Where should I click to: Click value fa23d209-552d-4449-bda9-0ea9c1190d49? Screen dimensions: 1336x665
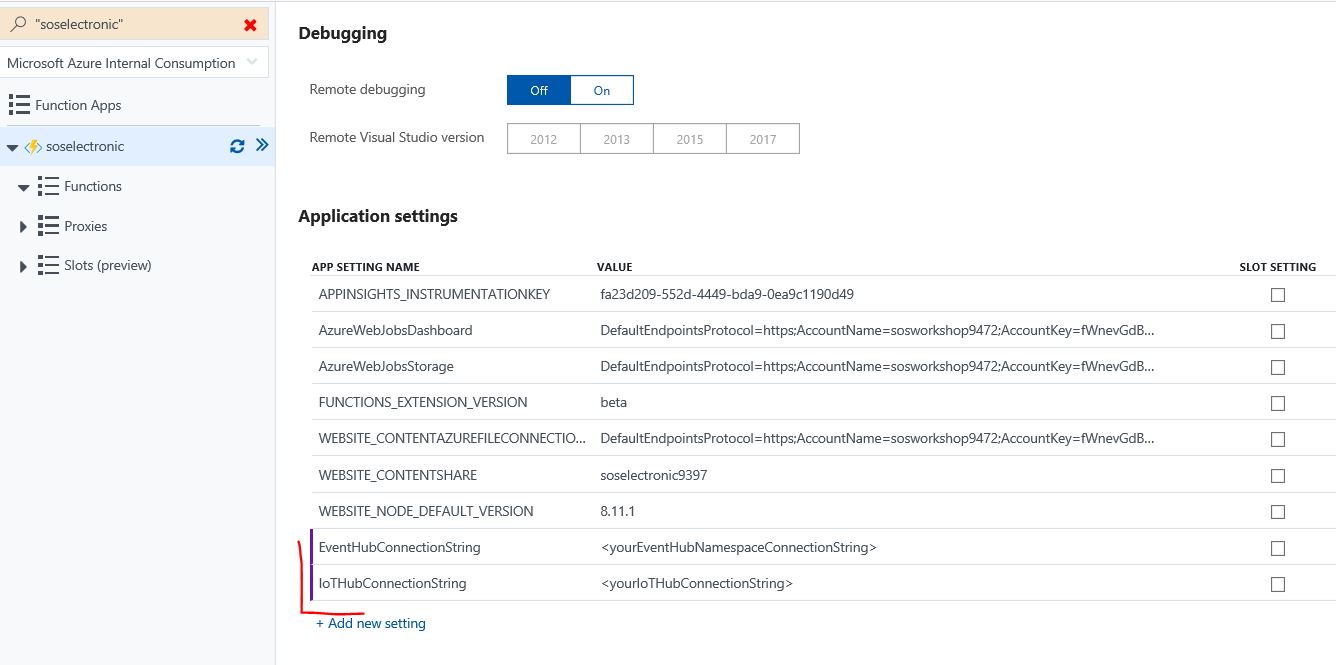[x=727, y=294]
